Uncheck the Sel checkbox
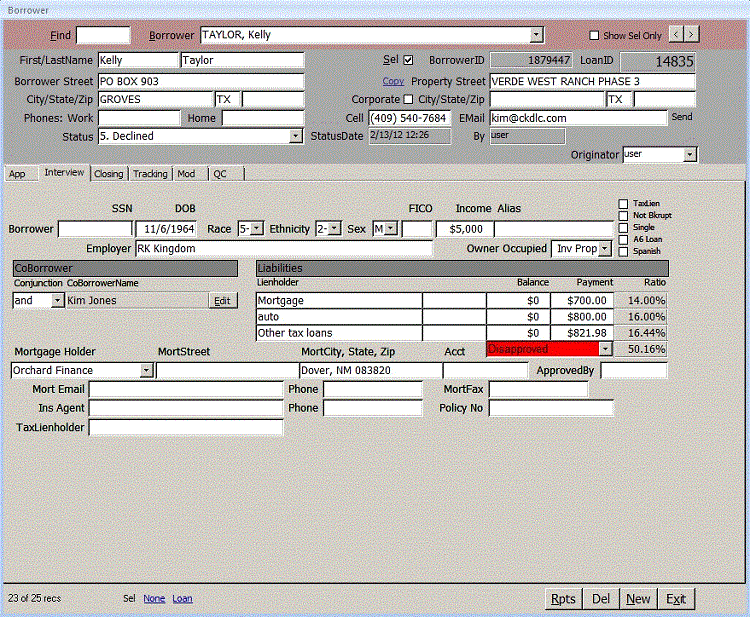The image size is (750, 617). point(408,60)
